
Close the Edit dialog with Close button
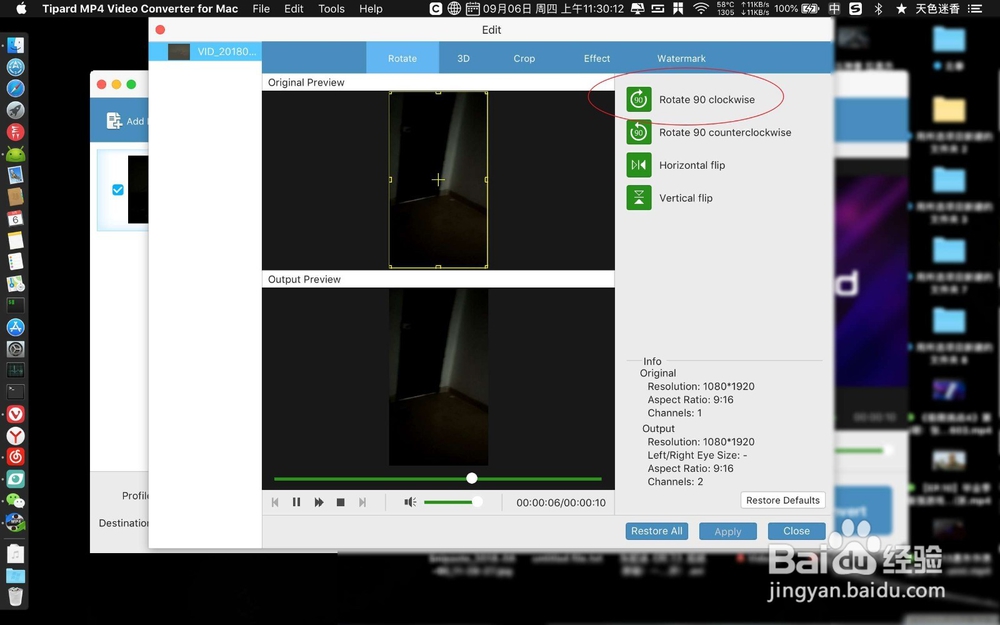coord(796,531)
